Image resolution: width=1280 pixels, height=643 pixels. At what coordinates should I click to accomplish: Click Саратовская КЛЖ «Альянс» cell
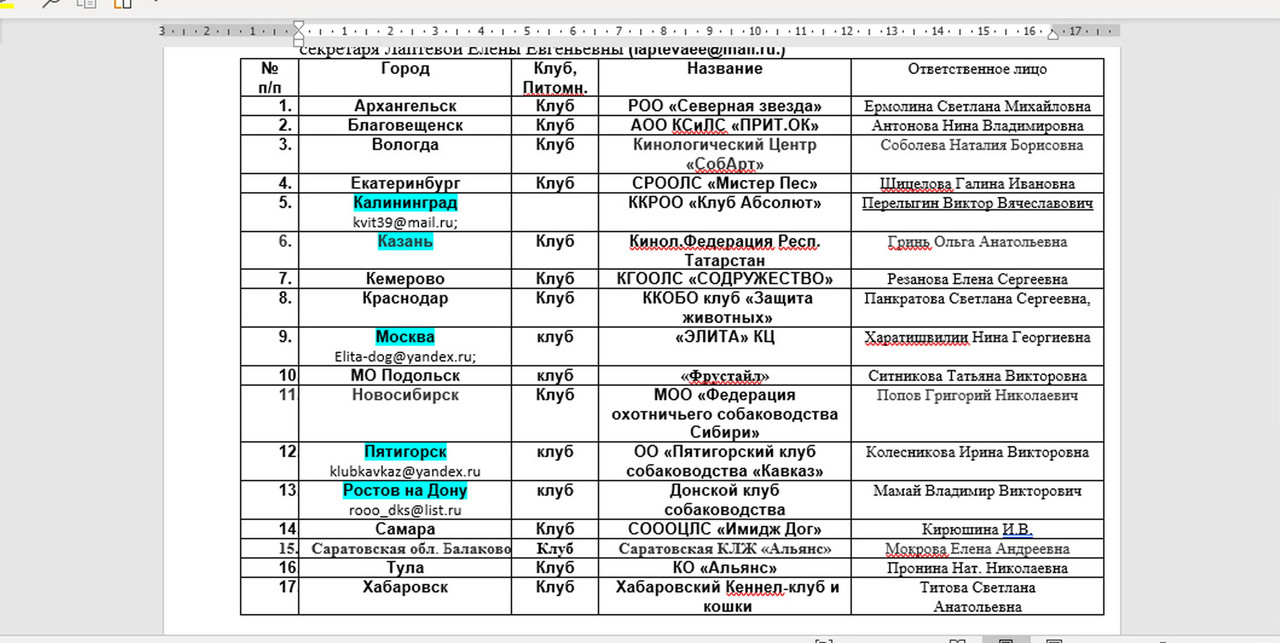pyautogui.click(x=725, y=549)
